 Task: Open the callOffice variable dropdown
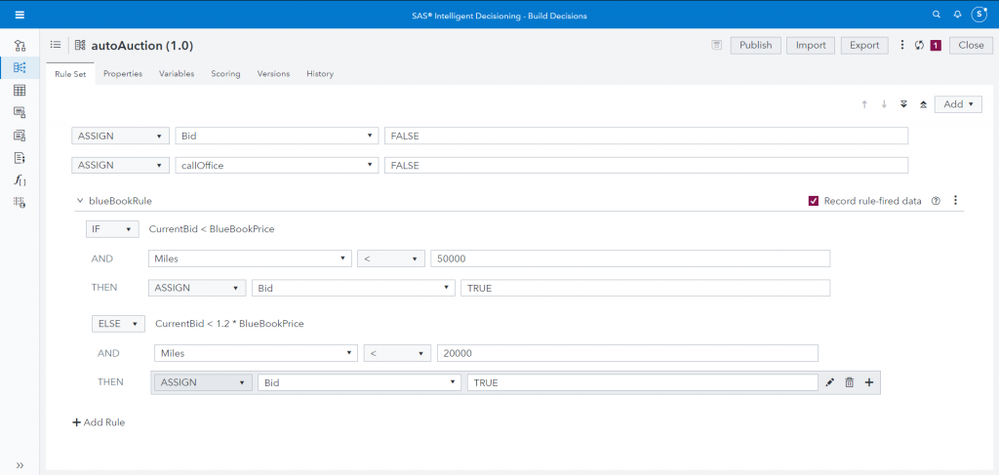277,165
